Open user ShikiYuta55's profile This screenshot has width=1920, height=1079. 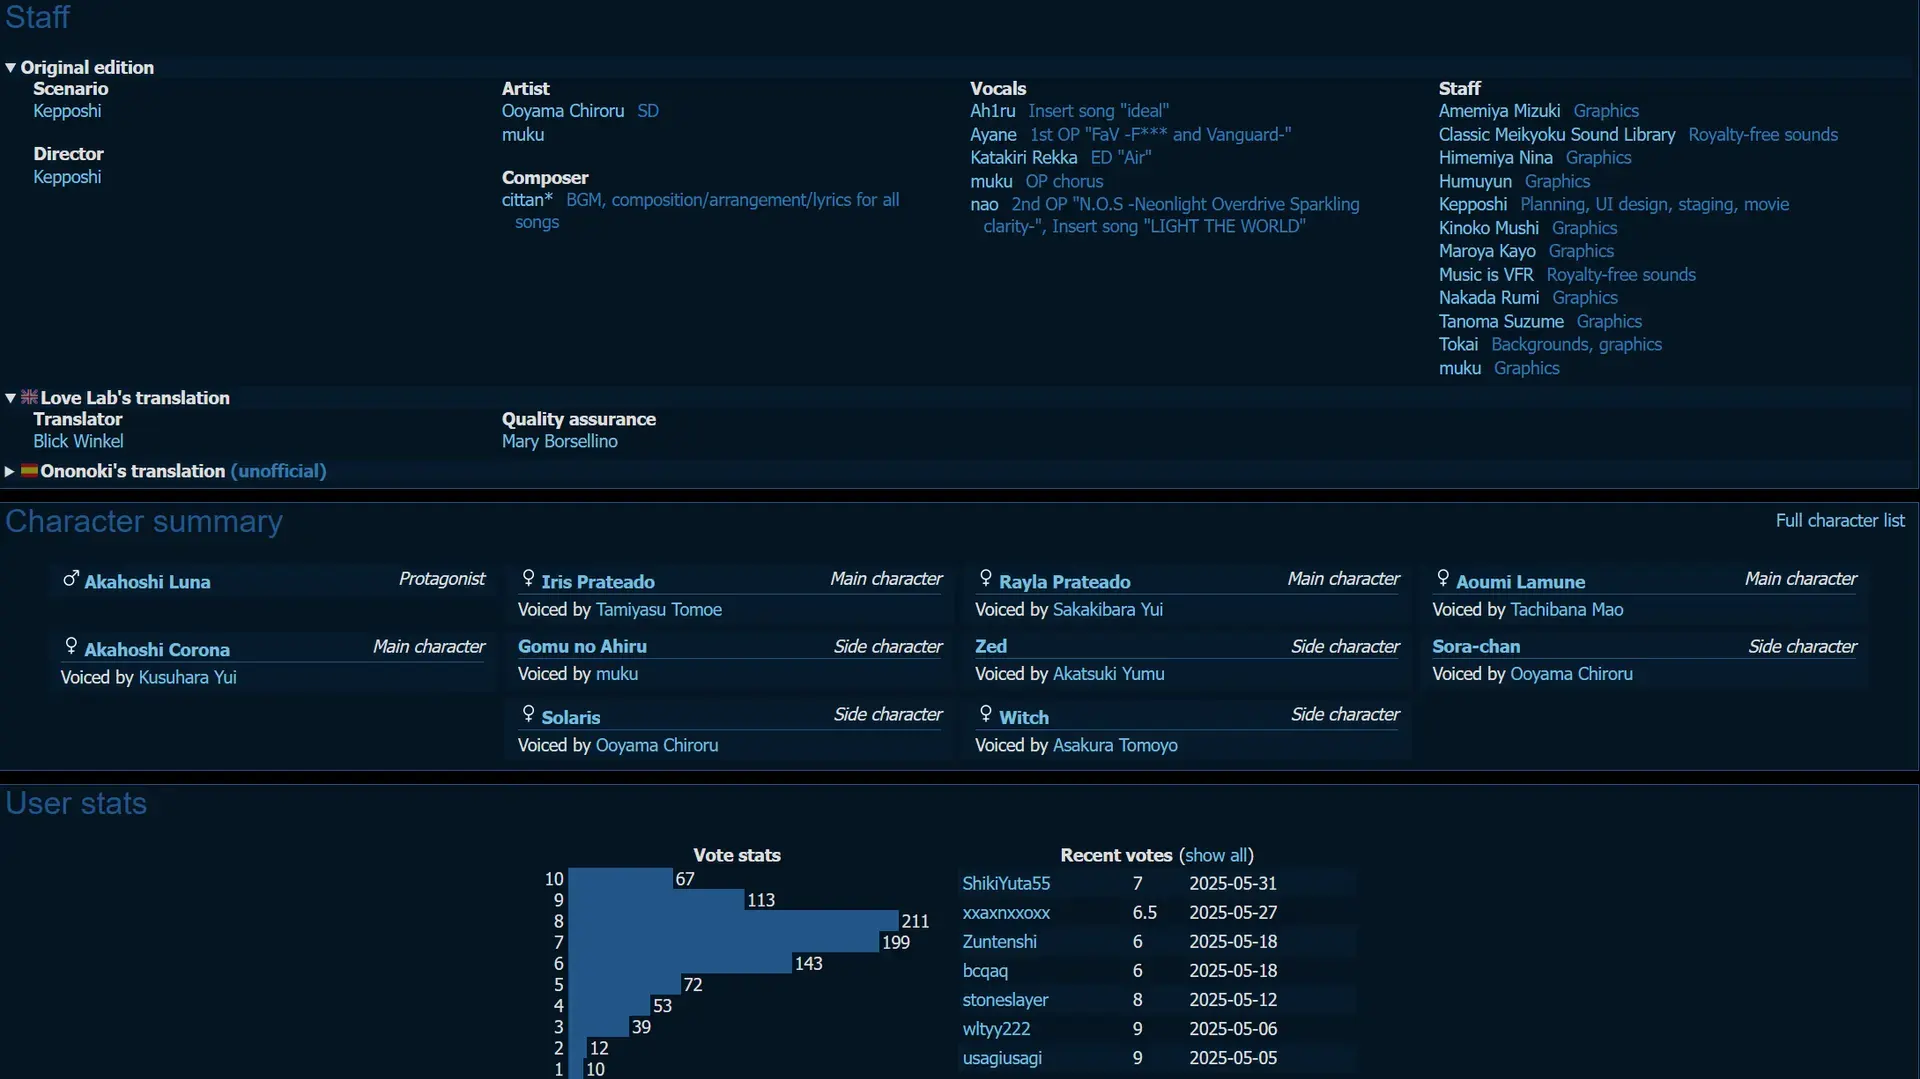1006,884
